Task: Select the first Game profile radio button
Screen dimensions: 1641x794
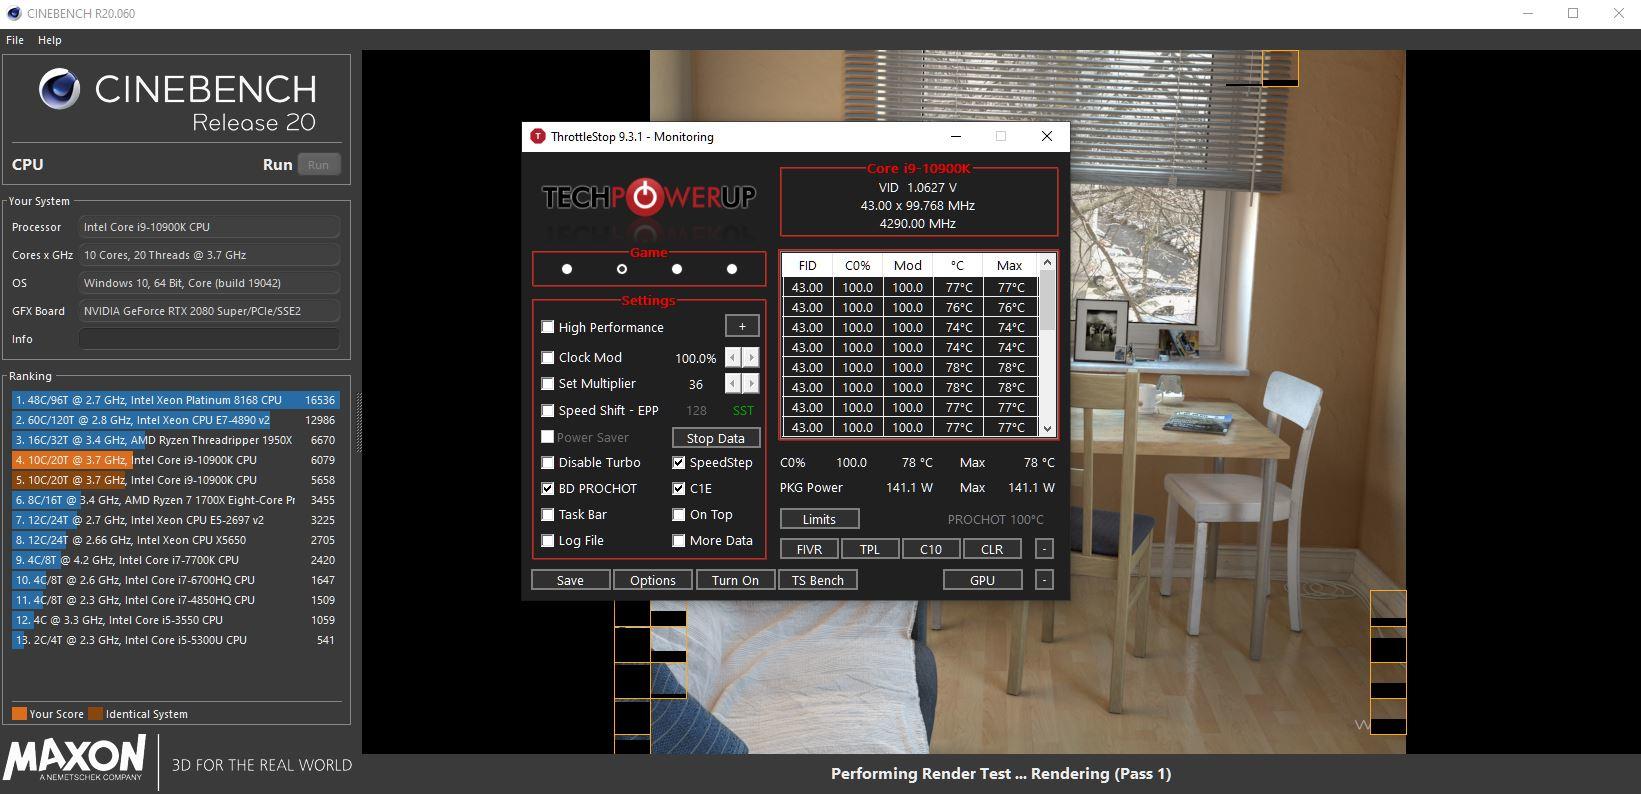Action: (x=567, y=269)
